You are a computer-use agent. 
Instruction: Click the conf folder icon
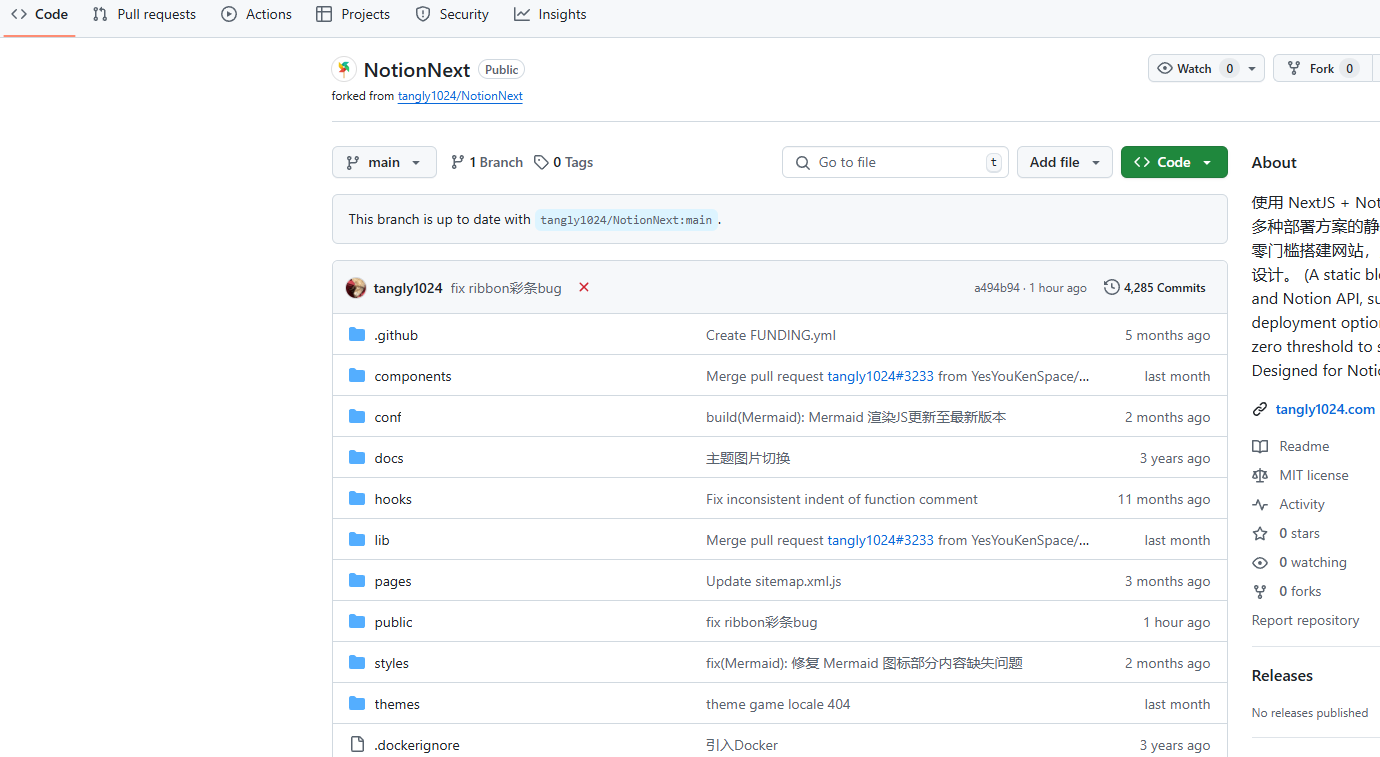(x=357, y=417)
